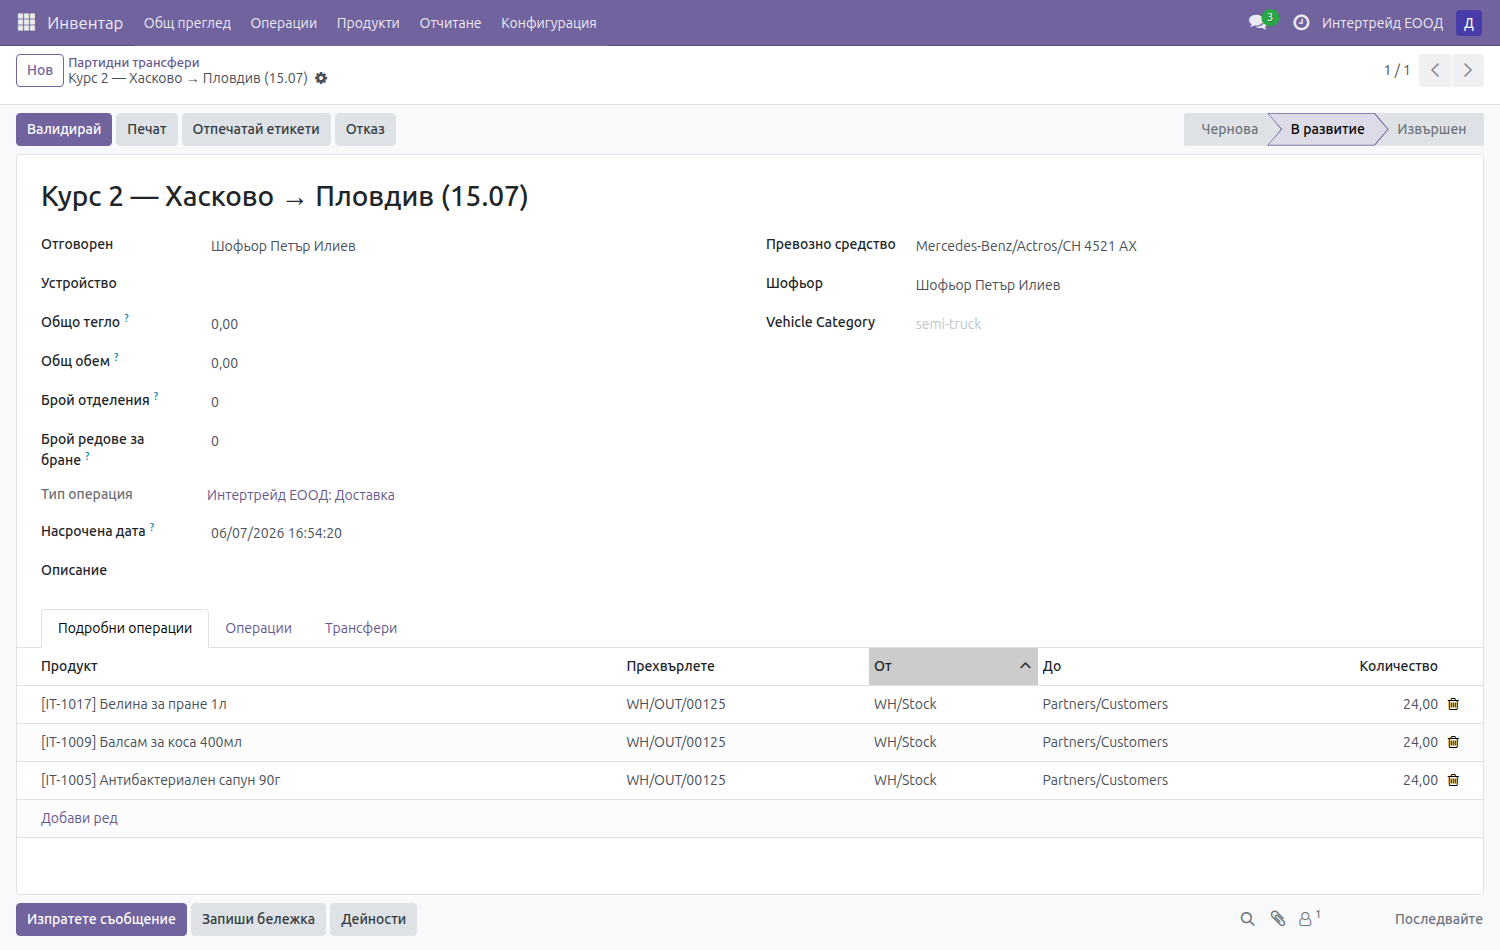
Task: Open the Конфигурация menu
Action: pos(549,23)
